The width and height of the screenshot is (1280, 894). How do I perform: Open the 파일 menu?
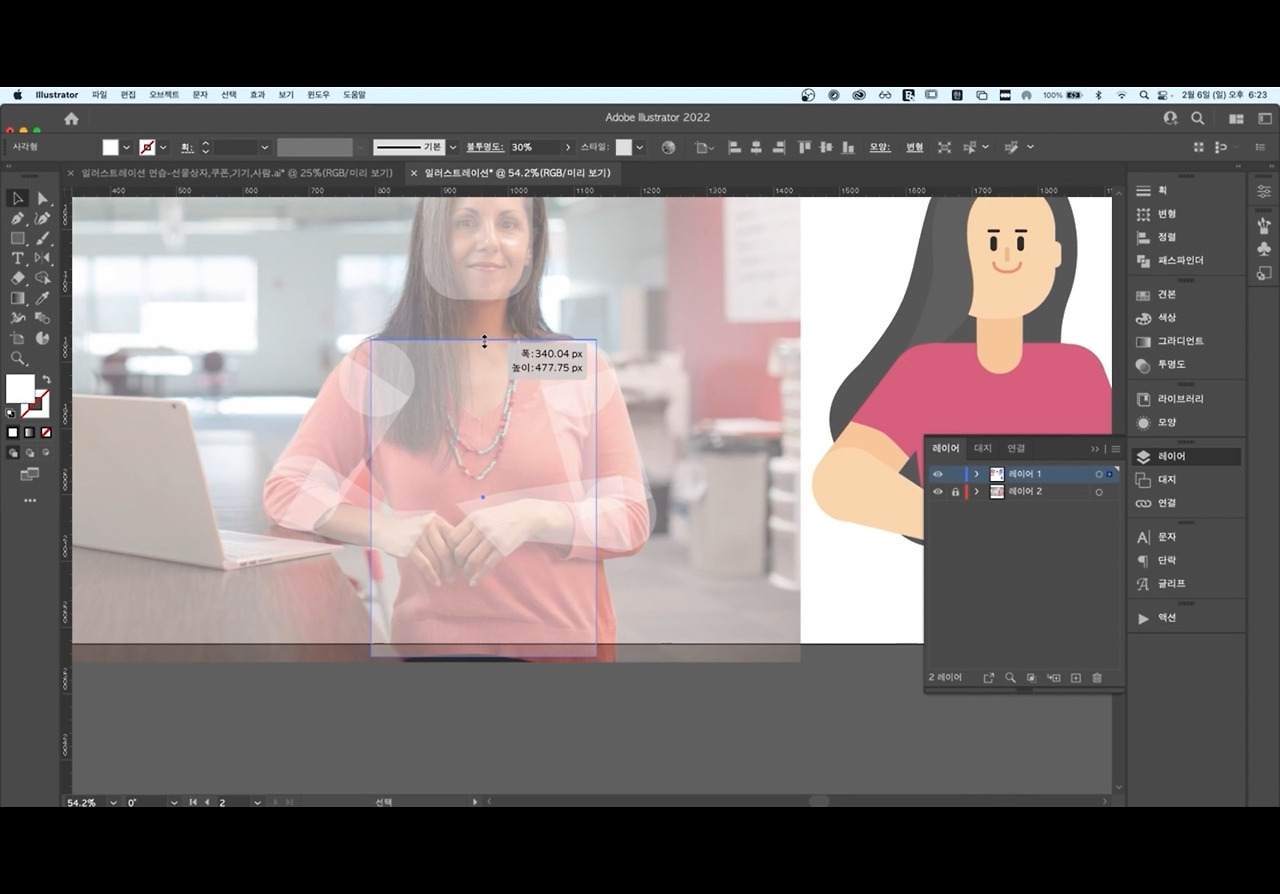tap(99, 95)
